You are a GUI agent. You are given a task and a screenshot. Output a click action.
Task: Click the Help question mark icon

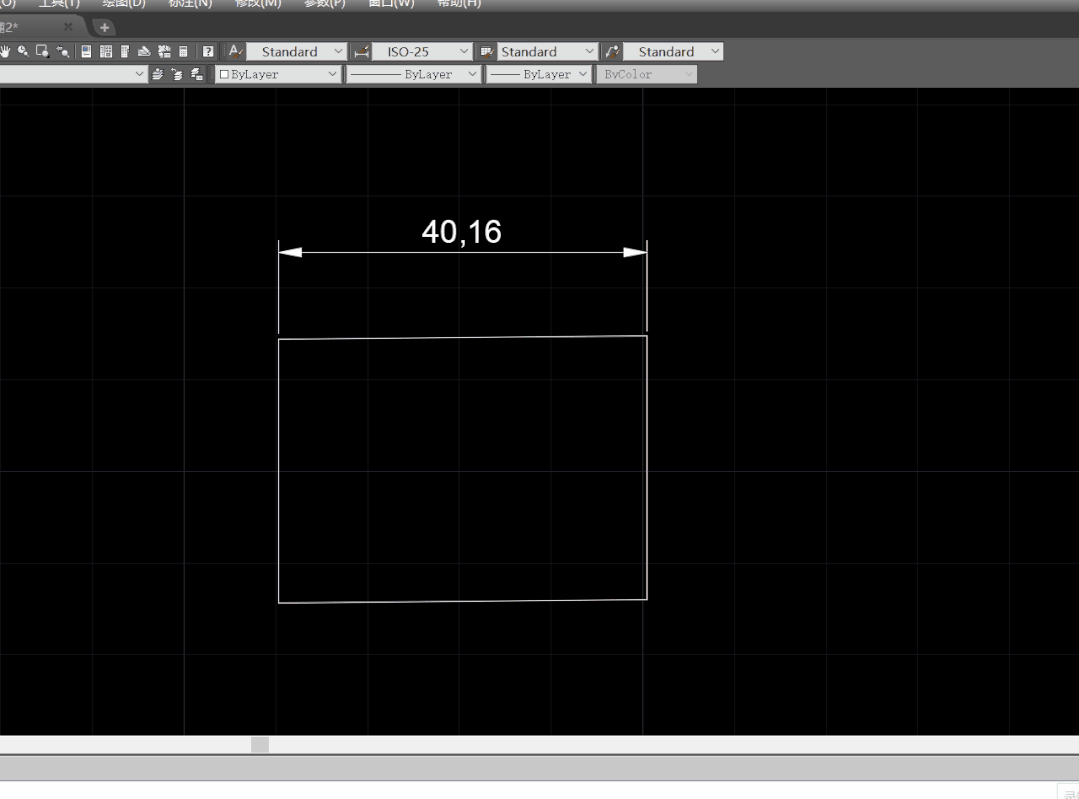point(208,52)
